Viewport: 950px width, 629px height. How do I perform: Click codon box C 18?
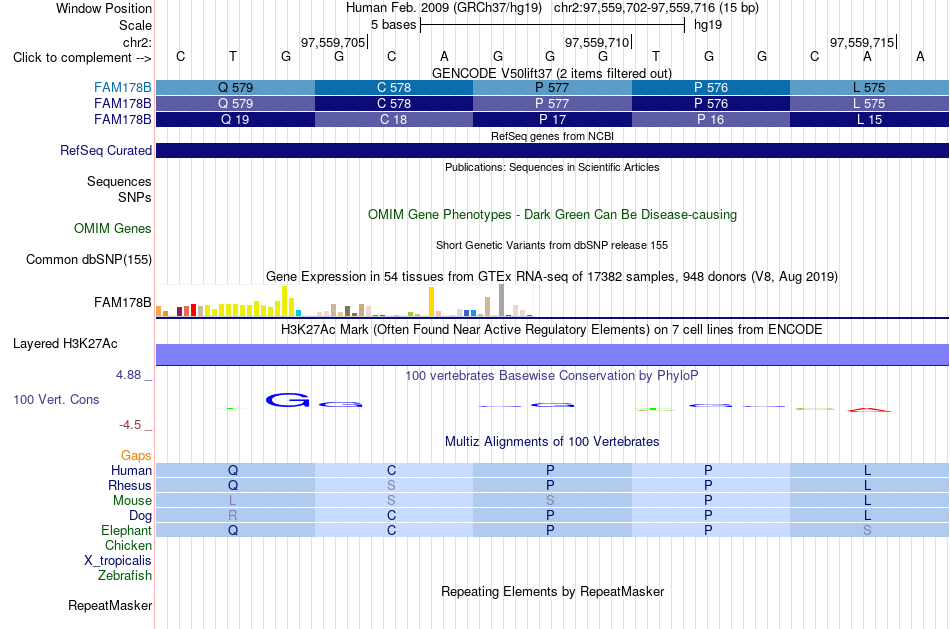point(394,119)
